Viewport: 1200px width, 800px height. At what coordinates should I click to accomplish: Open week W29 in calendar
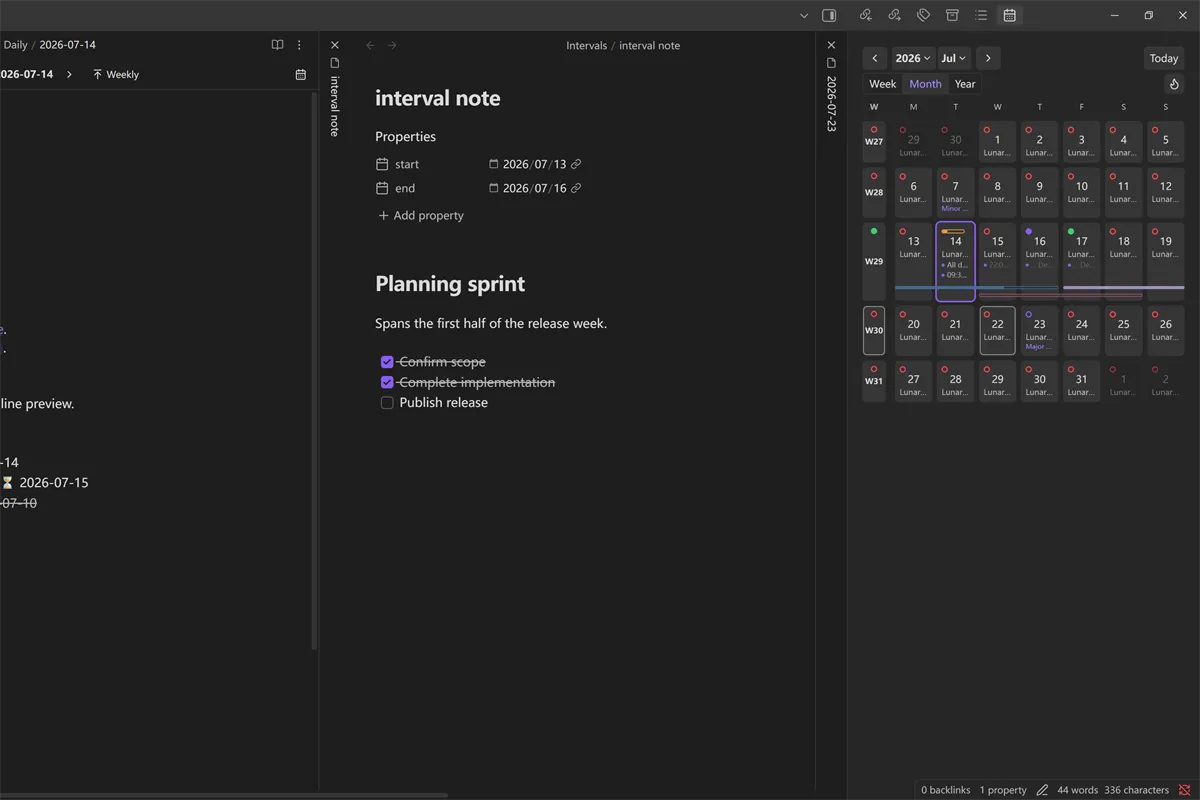(x=874, y=261)
